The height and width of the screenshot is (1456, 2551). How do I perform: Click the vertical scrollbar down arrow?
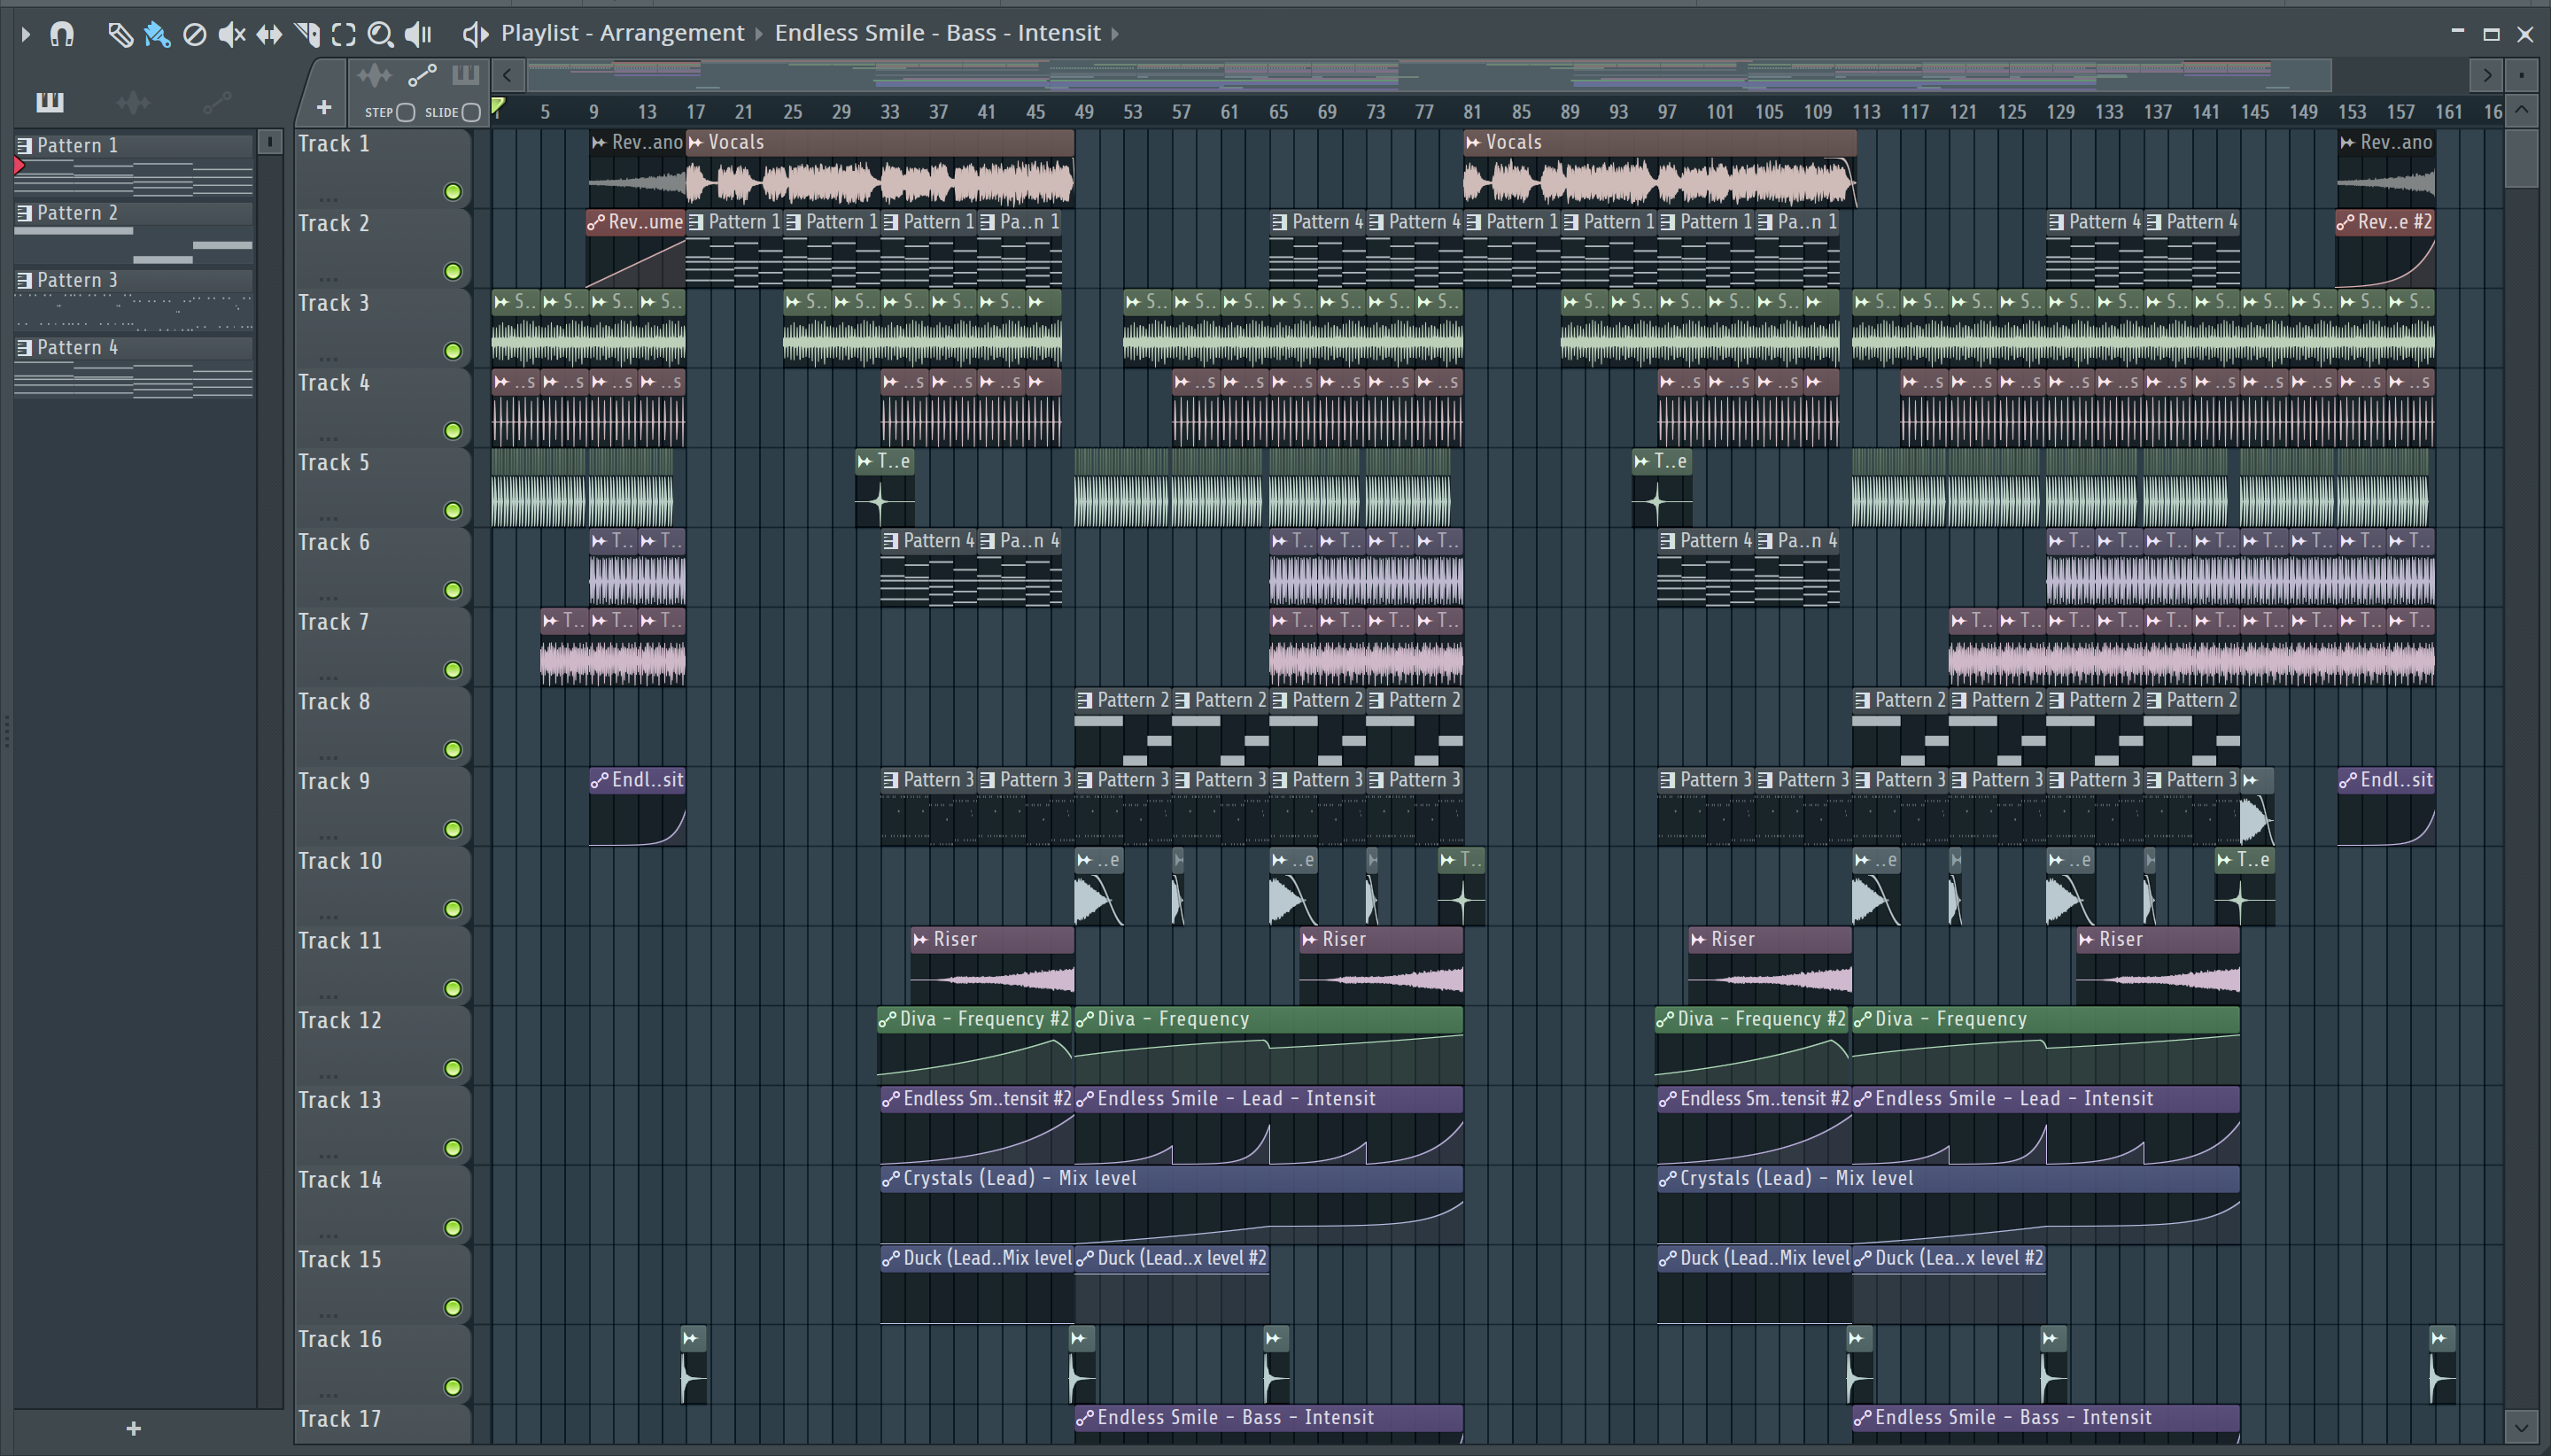[x=2521, y=1426]
